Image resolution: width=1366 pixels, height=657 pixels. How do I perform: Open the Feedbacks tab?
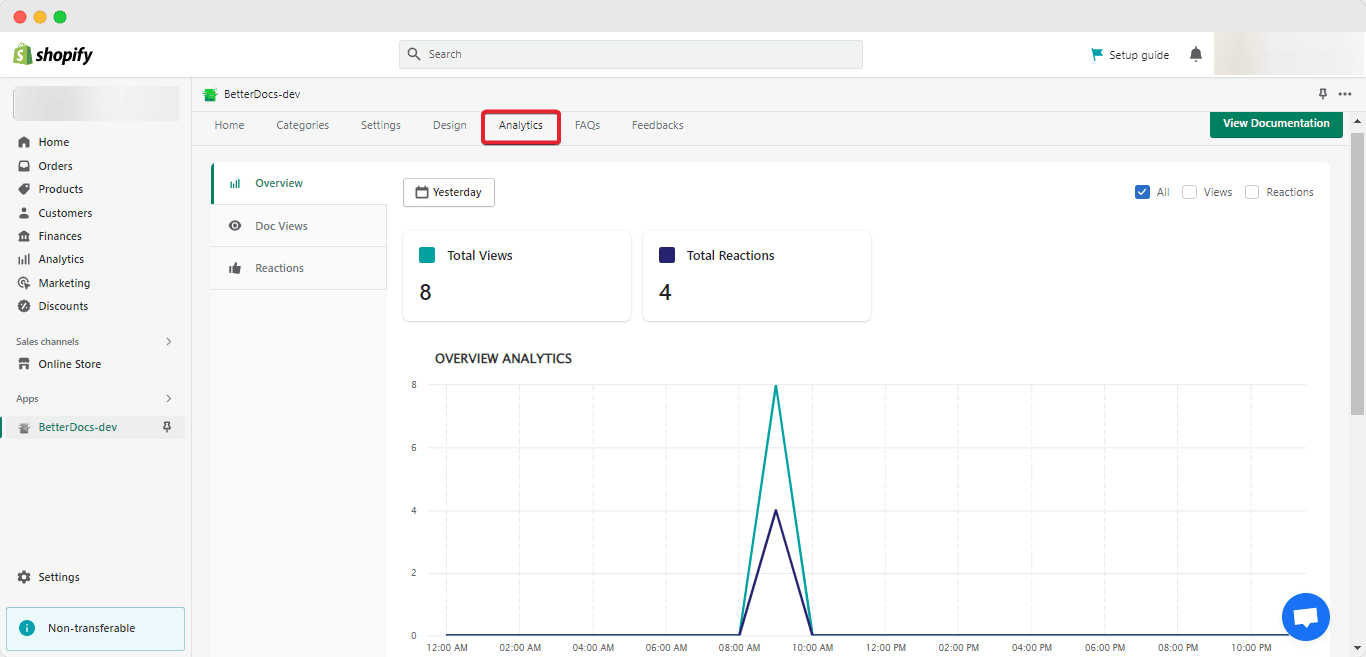click(x=658, y=125)
